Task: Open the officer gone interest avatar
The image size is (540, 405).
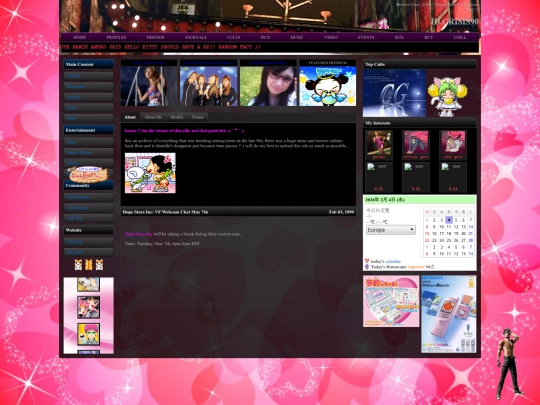Action: (416, 143)
